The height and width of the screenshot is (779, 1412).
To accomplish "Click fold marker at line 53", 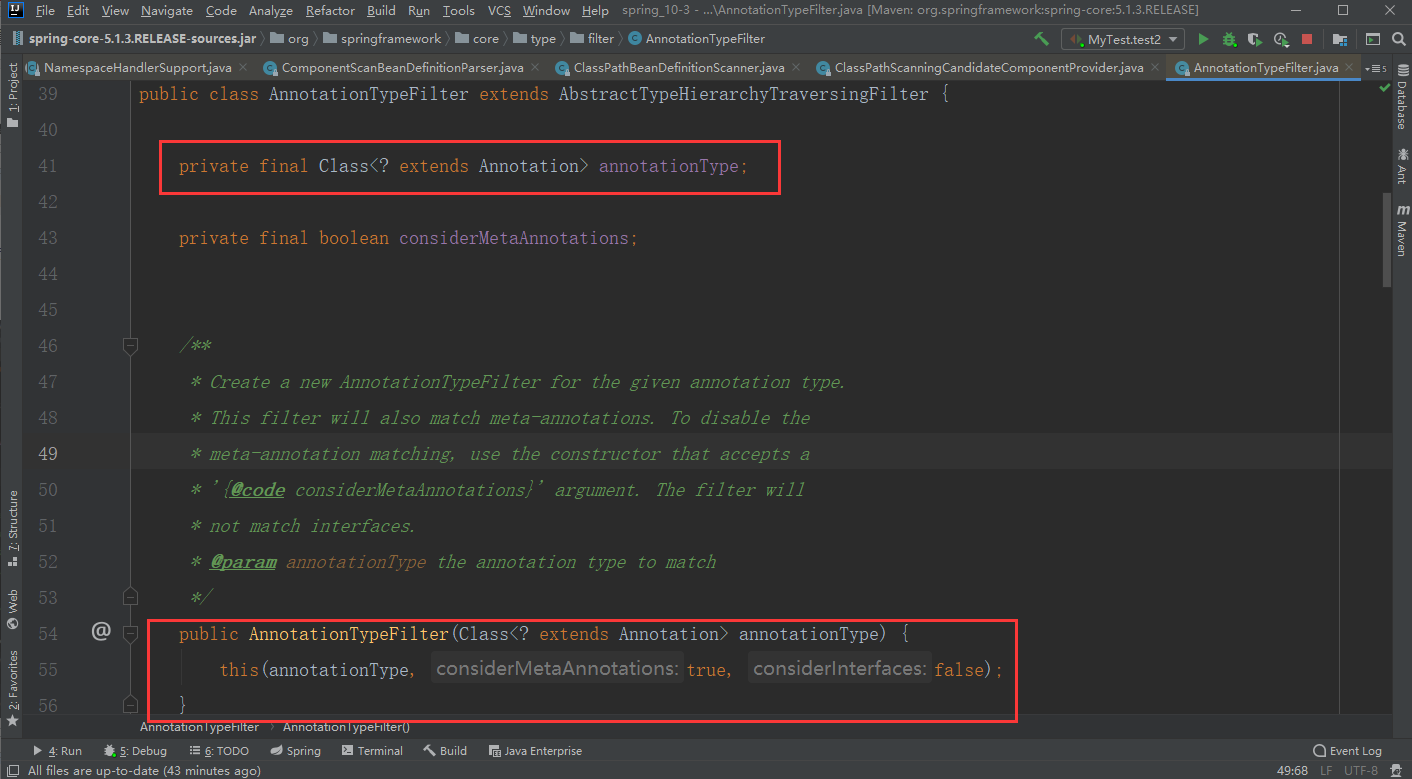I will pyautogui.click(x=130, y=597).
